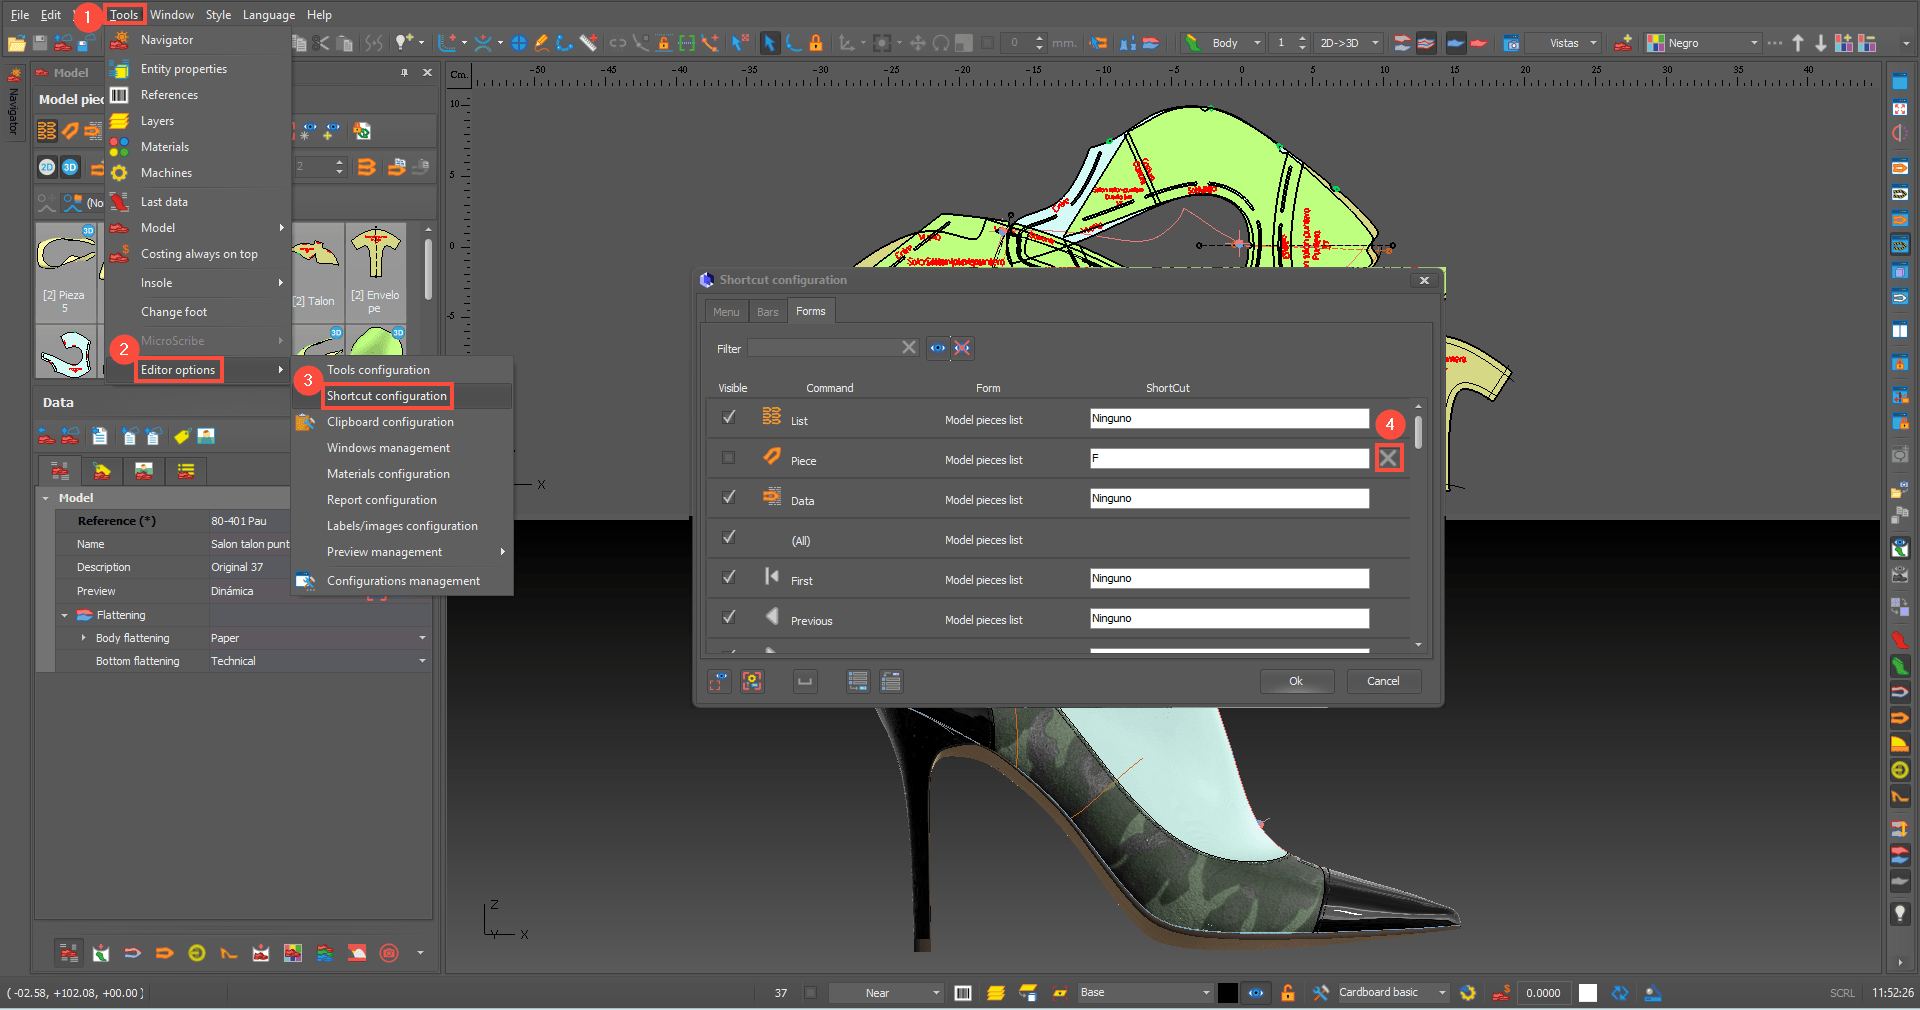Click the crossed-out eye icon beside Filter
Image resolution: width=1920 pixels, height=1010 pixels.
click(962, 348)
